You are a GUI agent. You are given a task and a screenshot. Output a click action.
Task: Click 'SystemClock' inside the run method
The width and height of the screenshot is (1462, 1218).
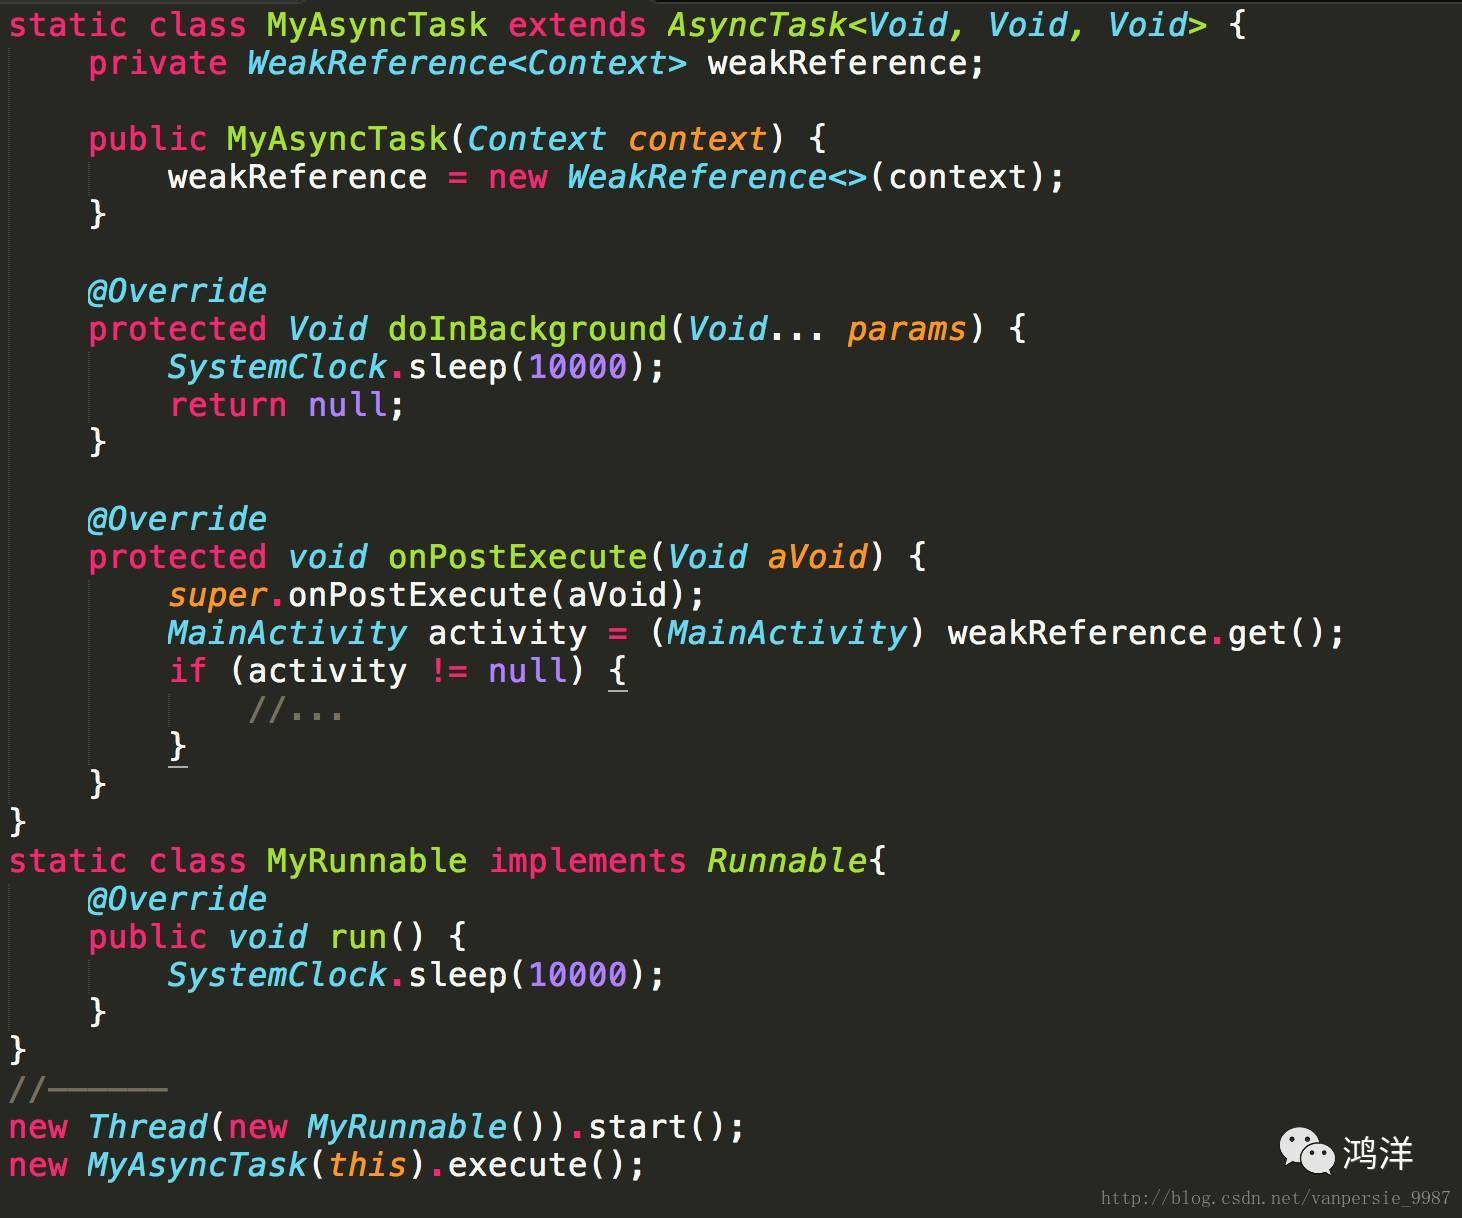tap(277, 975)
